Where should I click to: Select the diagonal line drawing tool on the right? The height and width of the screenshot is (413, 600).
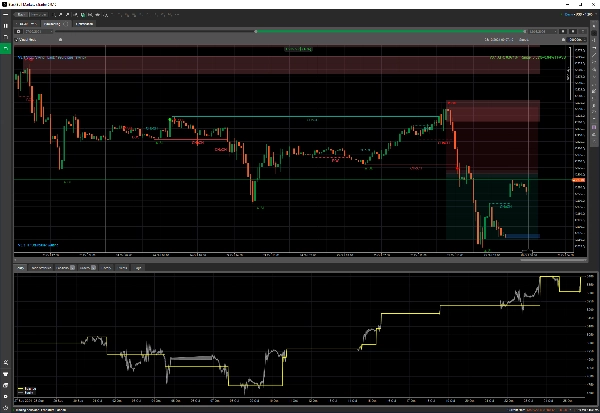coord(594,55)
